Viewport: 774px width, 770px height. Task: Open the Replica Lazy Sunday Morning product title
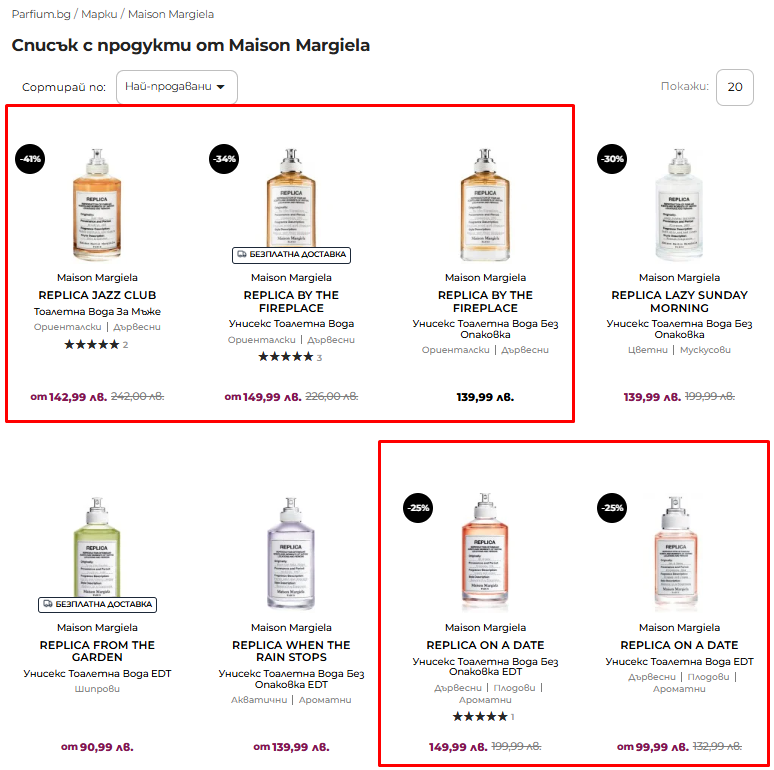tap(679, 302)
